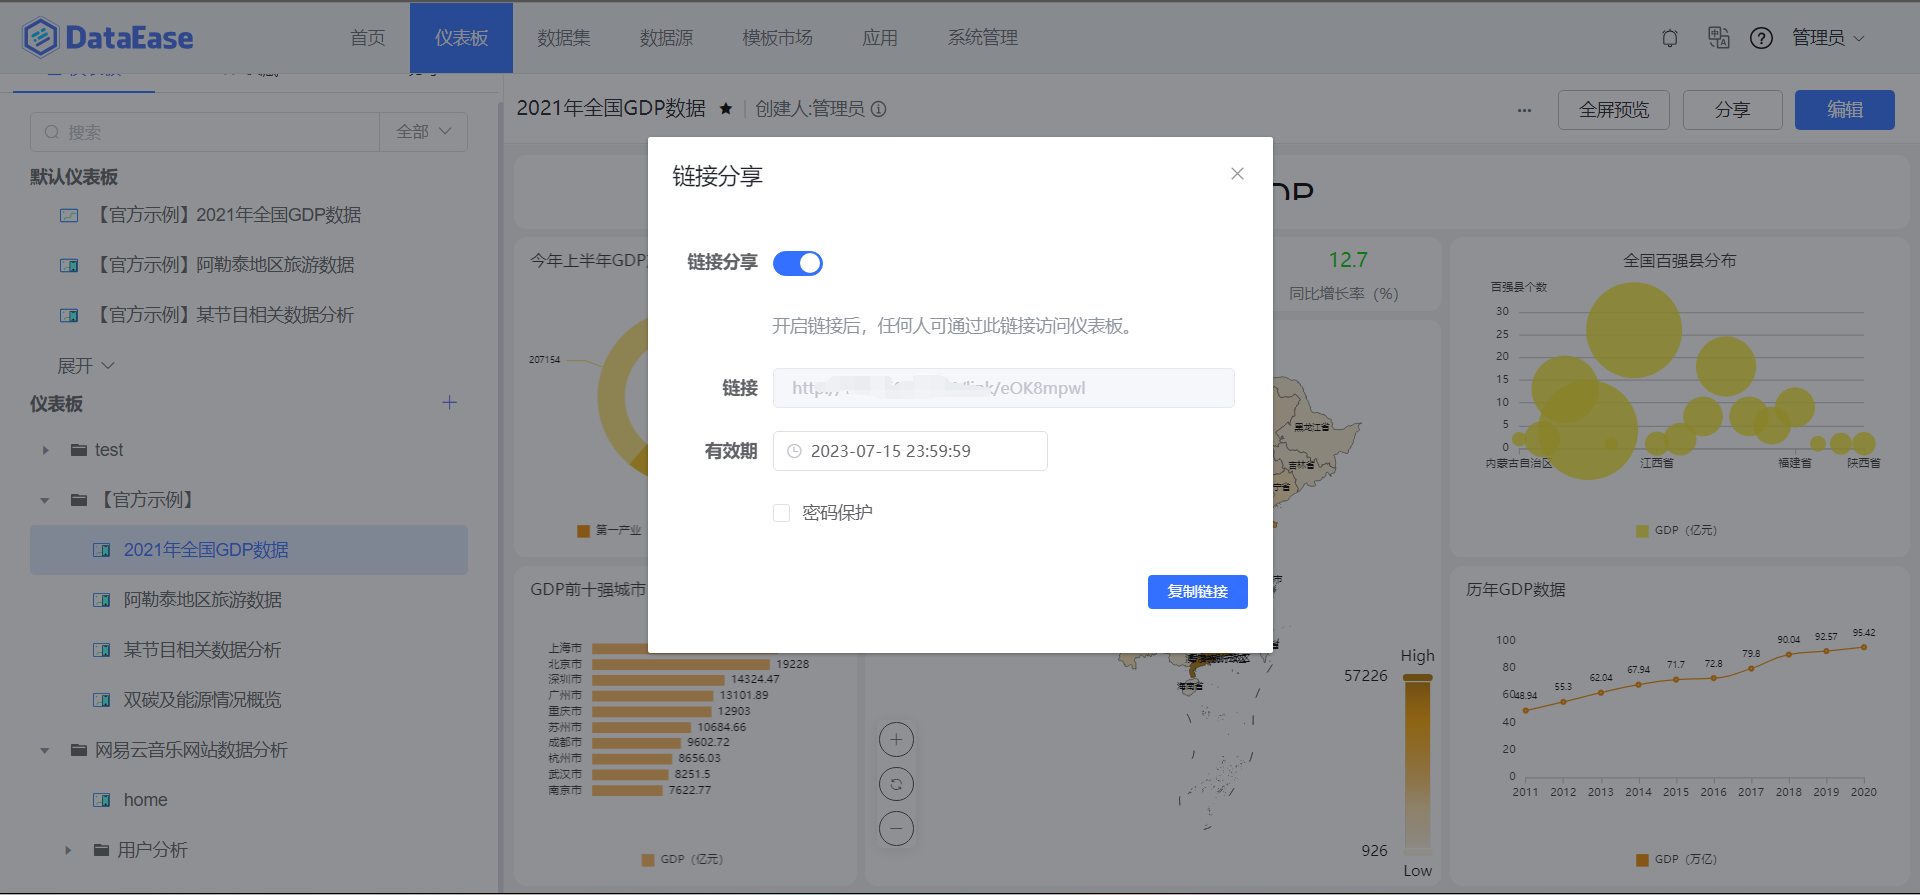Collapse the 【官方示例】 folder arrow
1920x895 pixels.
point(45,500)
